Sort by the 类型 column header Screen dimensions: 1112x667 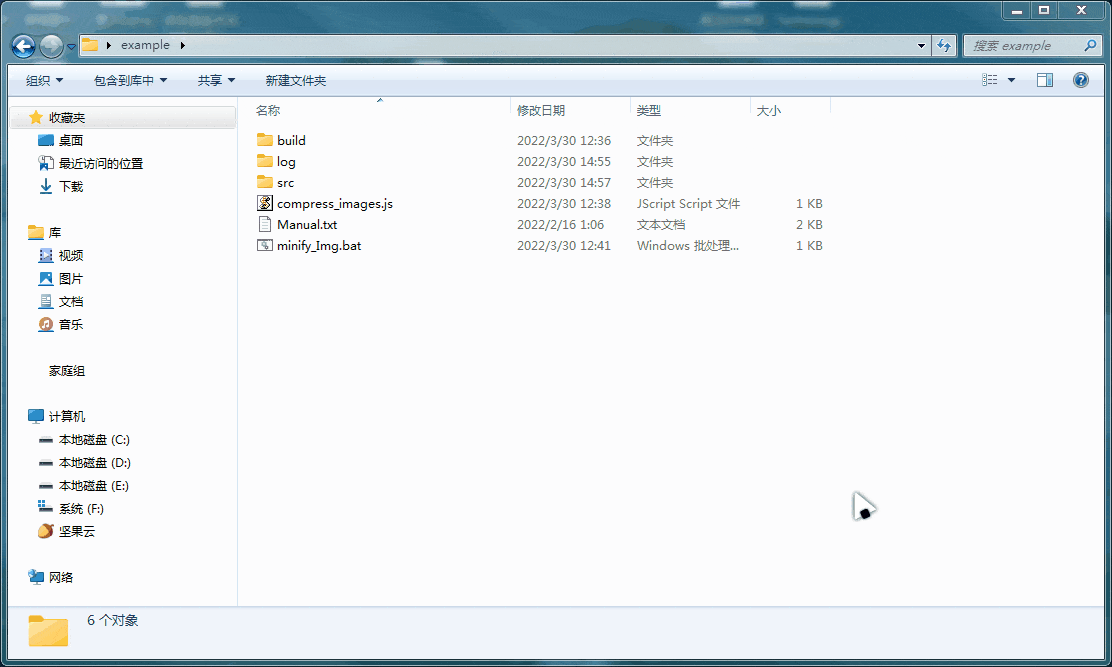[x=648, y=111]
